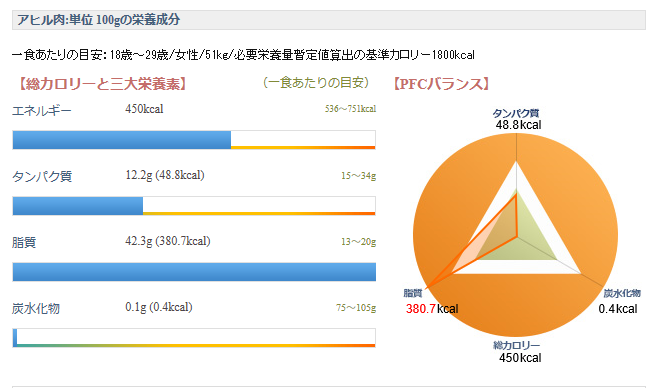Select the energy 450kcal progress bar
Screen dimensions: 665x388
(x=194, y=140)
